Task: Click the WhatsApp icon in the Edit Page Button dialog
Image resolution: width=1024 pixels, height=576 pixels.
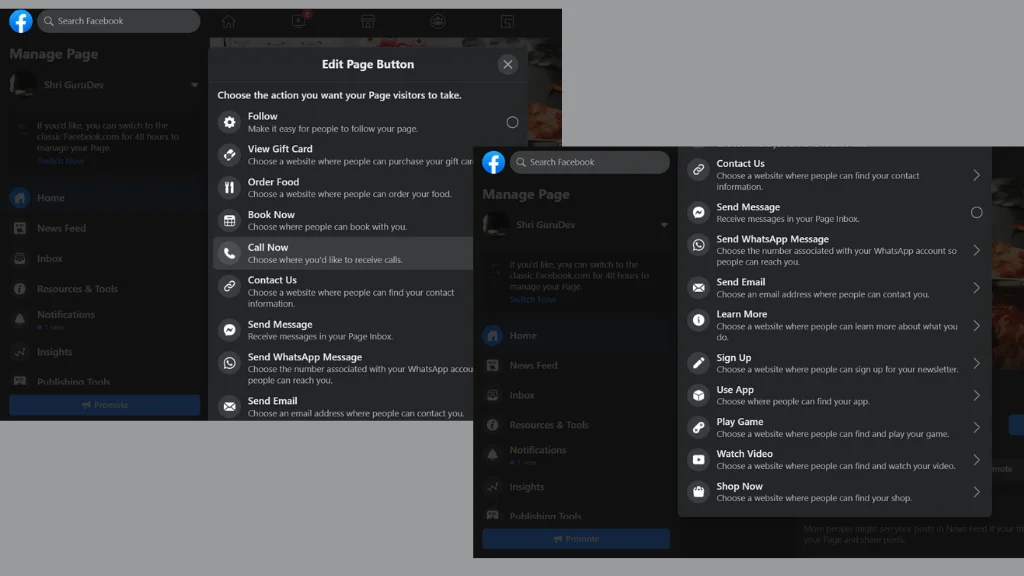Action: 229,362
